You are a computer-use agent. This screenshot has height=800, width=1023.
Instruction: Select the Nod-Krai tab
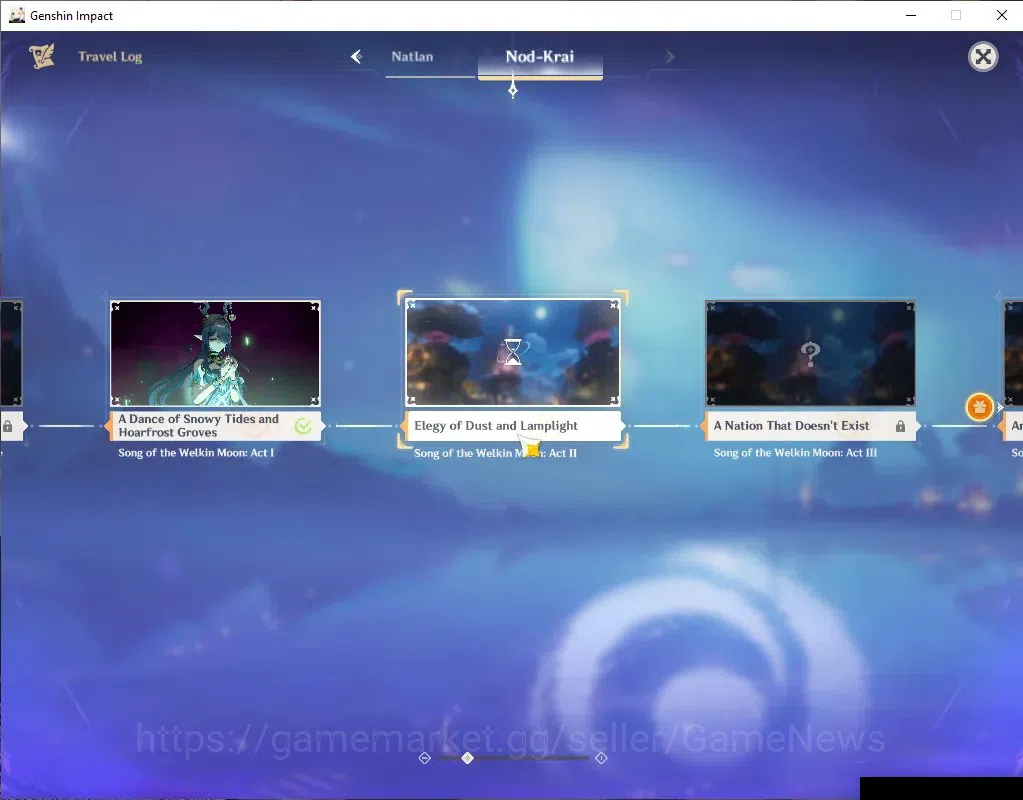[540, 57]
